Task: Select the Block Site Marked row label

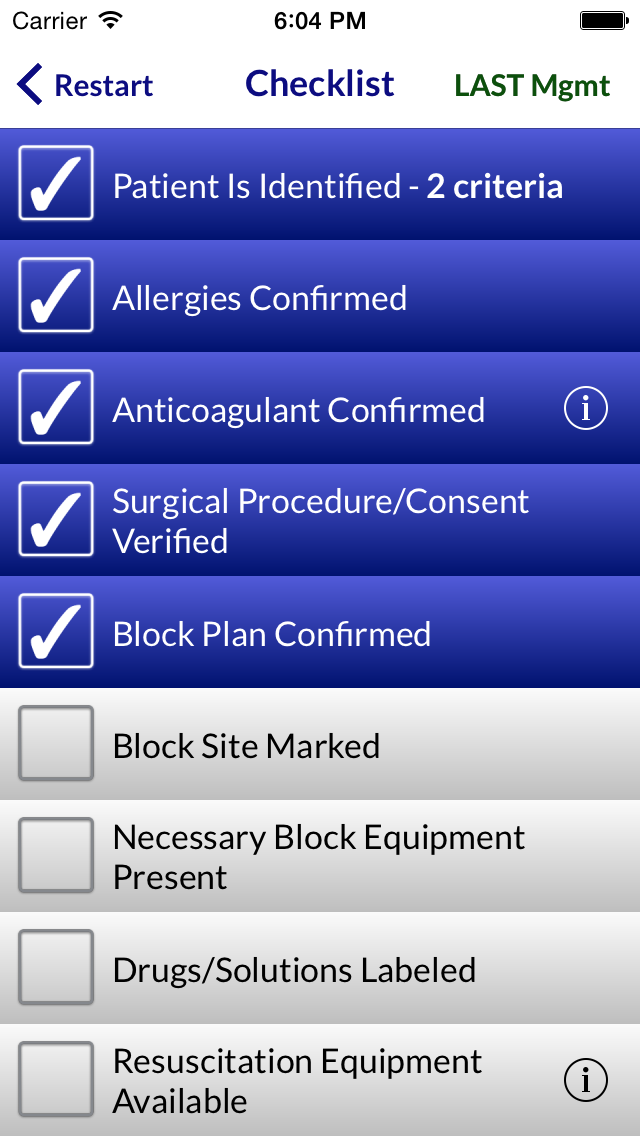Action: point(246,747)
